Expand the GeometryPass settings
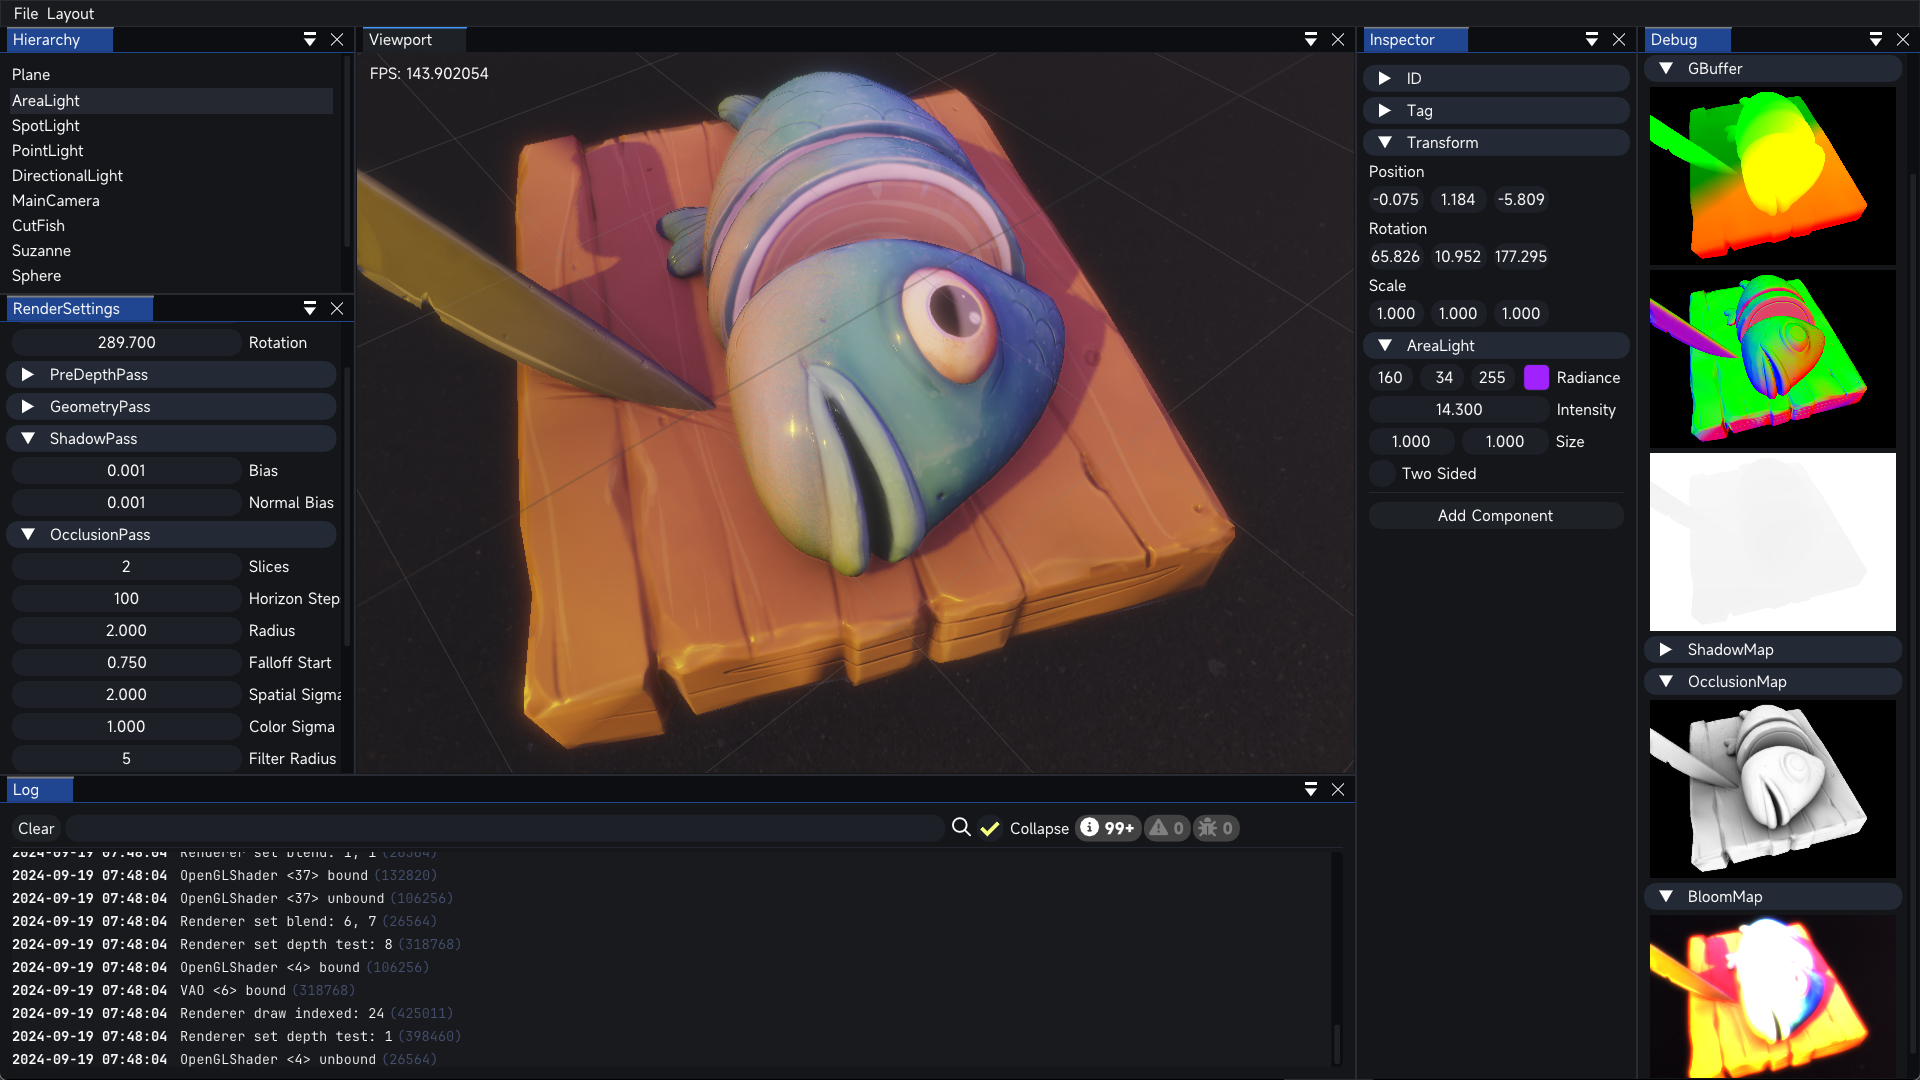This screenshot has width=1920, height=1080. (172, 407)
